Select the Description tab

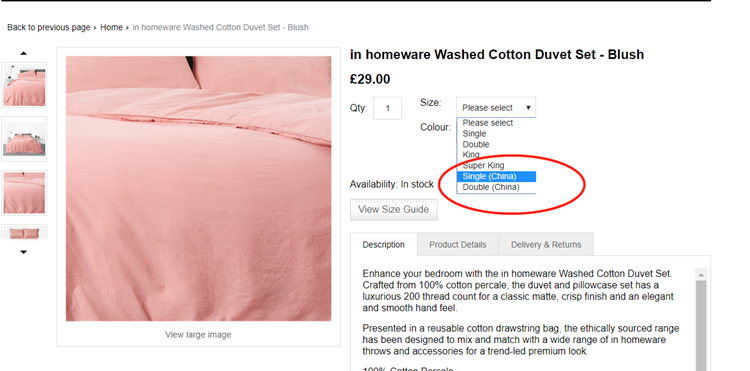point(383,244)
